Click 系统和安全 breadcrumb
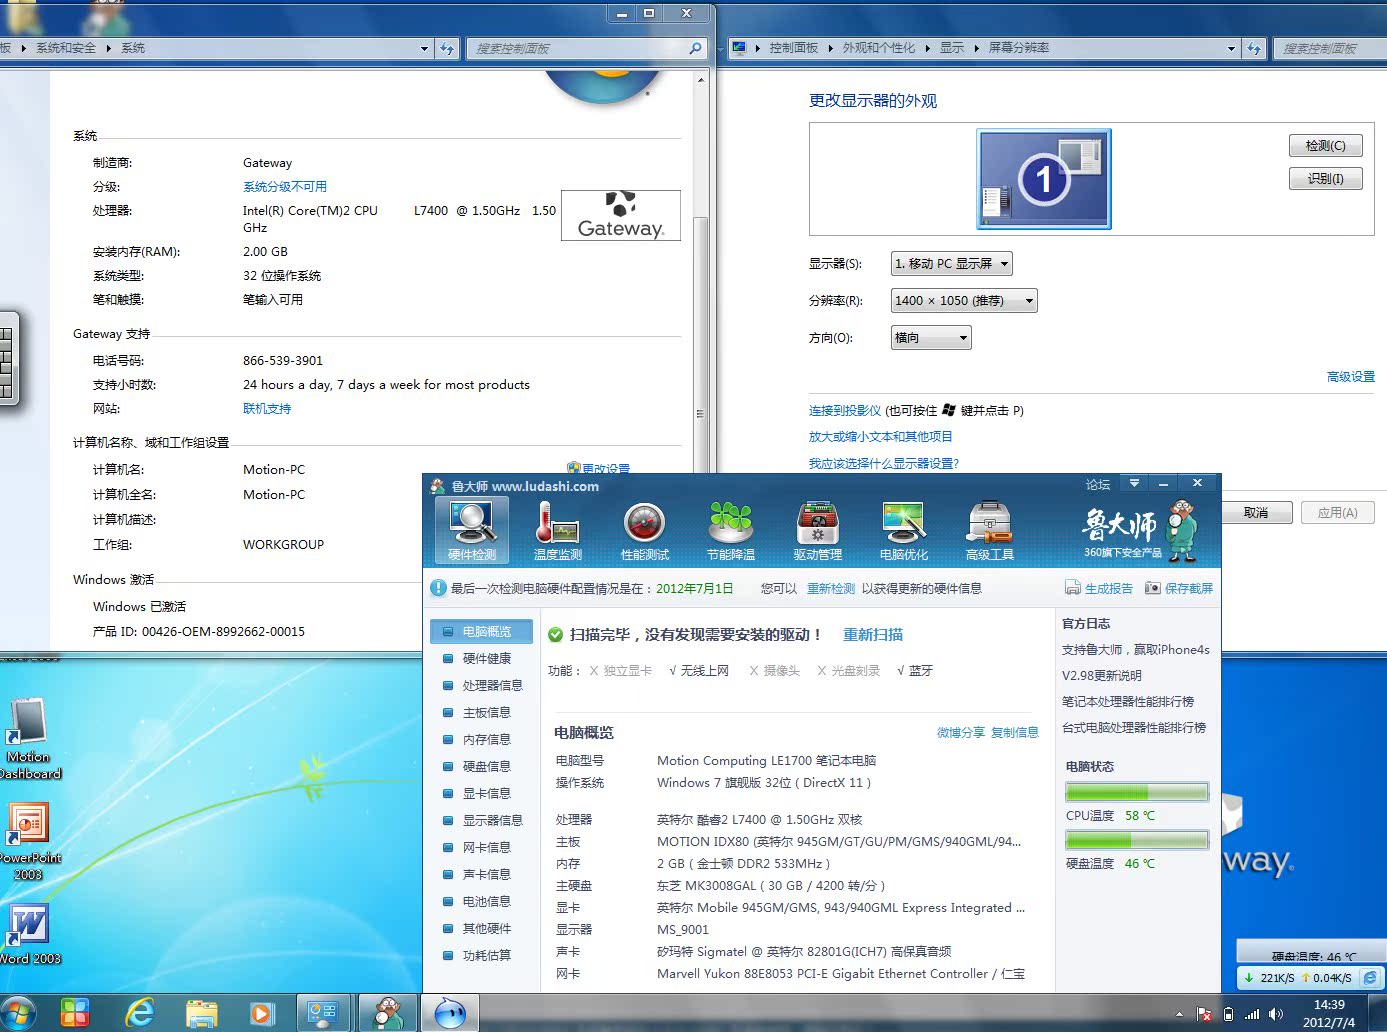Image resolution: width=1387 pixels, height=1032 pixels. click(x=66, y=47)
